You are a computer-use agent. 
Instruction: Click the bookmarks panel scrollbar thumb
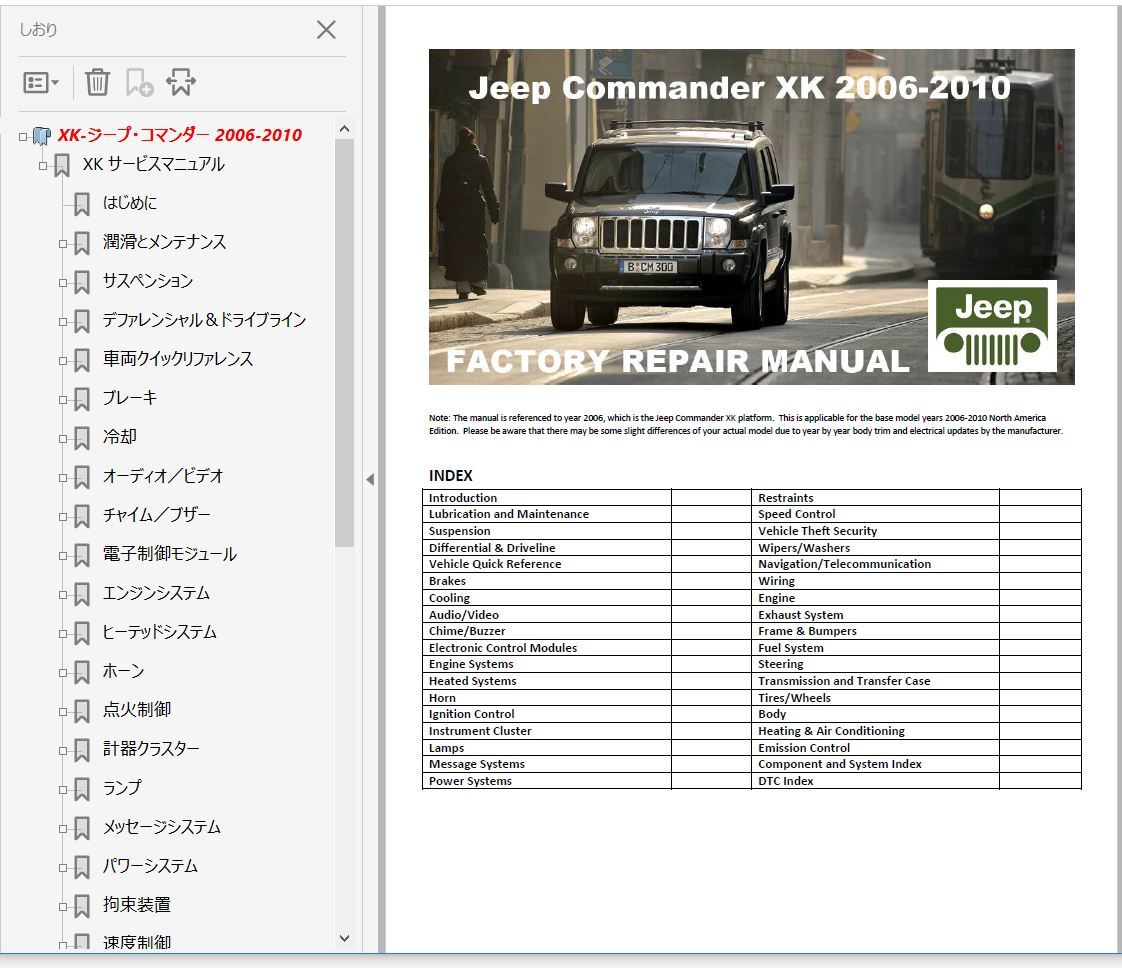[x=344, y=343]
